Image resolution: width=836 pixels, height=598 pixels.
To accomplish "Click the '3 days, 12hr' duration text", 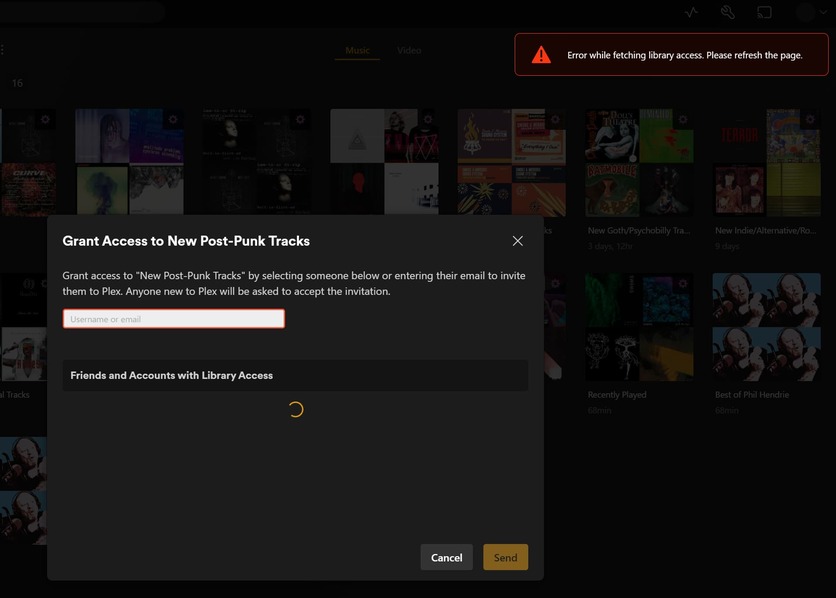I will pos(610,246).
